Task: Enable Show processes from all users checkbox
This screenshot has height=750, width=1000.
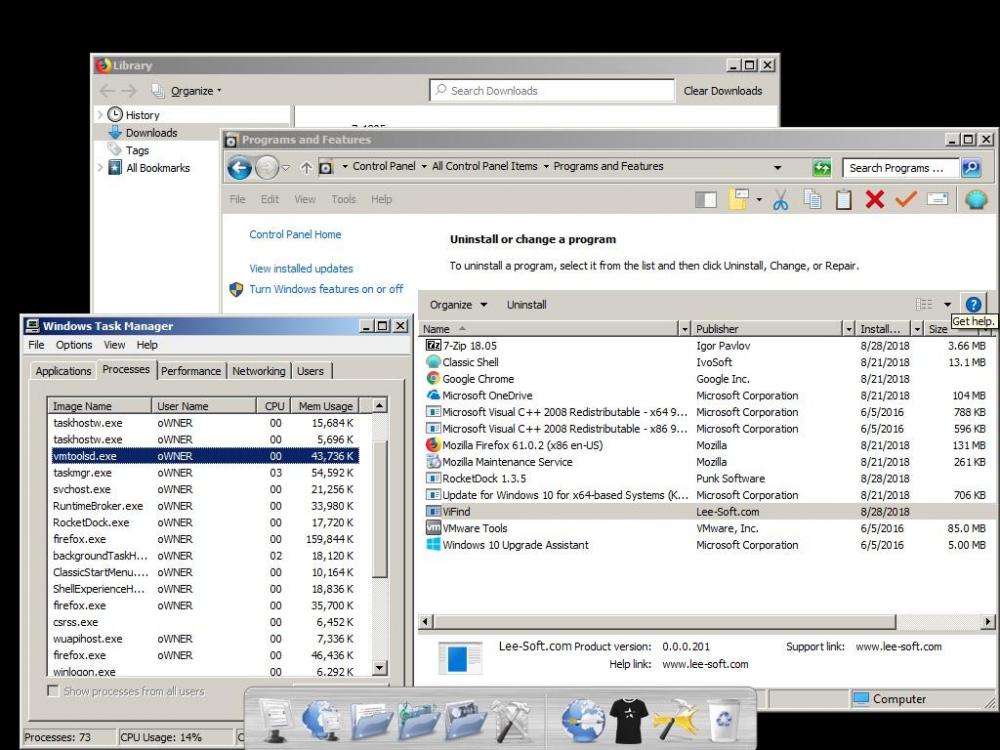Action: pos(54,692)
